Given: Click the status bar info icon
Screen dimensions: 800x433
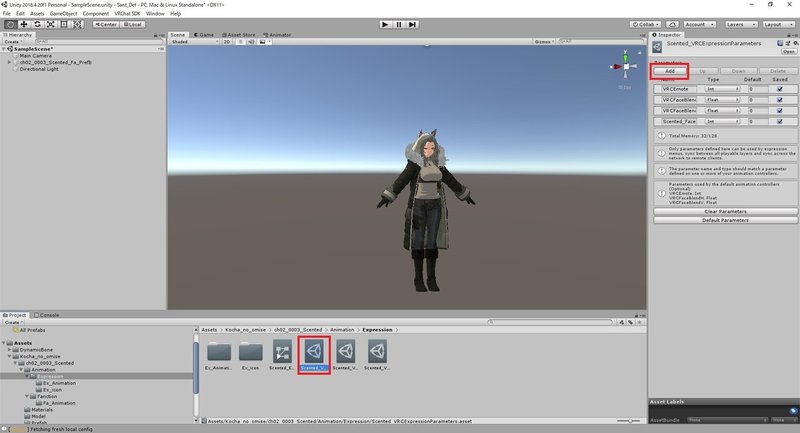Looking at the screenshot, I should [x=5, y=429].
